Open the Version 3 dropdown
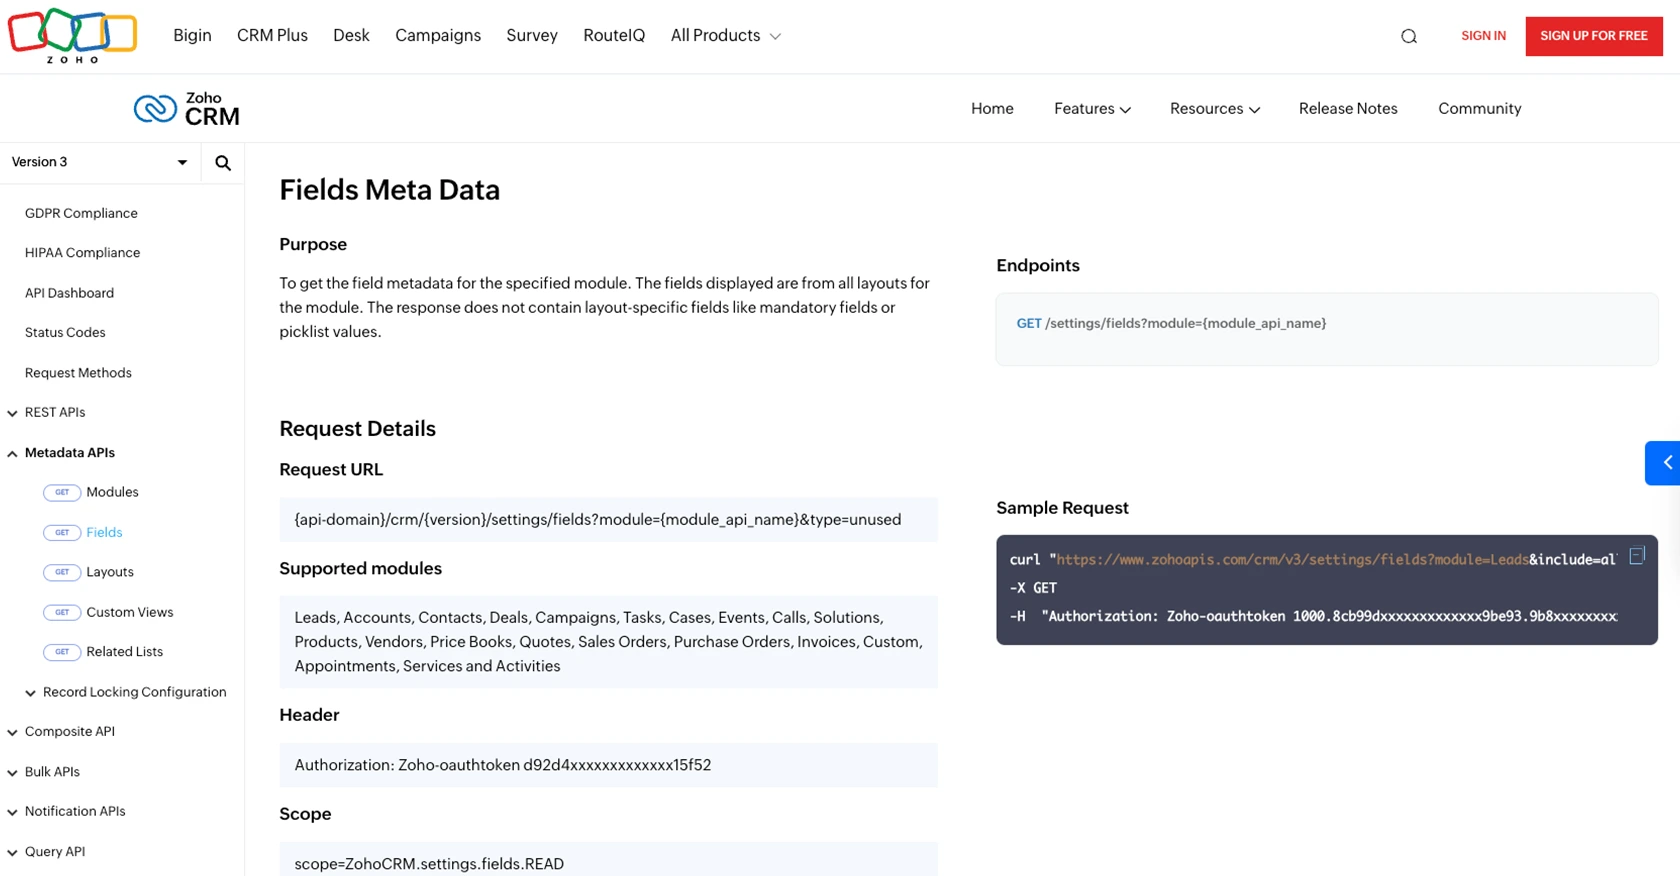 click(100, 162)
